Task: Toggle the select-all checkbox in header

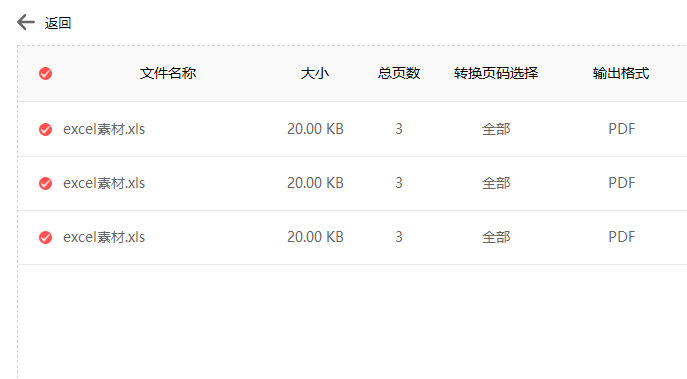Action: click(46, 73)
